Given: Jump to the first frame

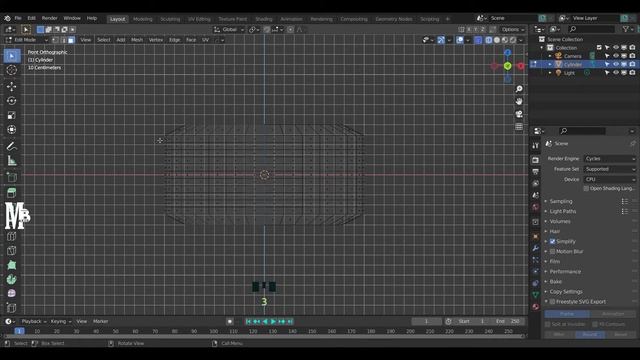Looking at the screenshot, I should (248, 322).
